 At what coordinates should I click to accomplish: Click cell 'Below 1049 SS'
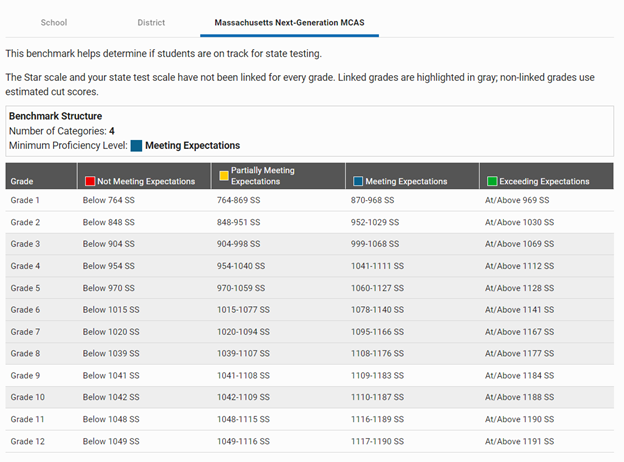point(111,441)
